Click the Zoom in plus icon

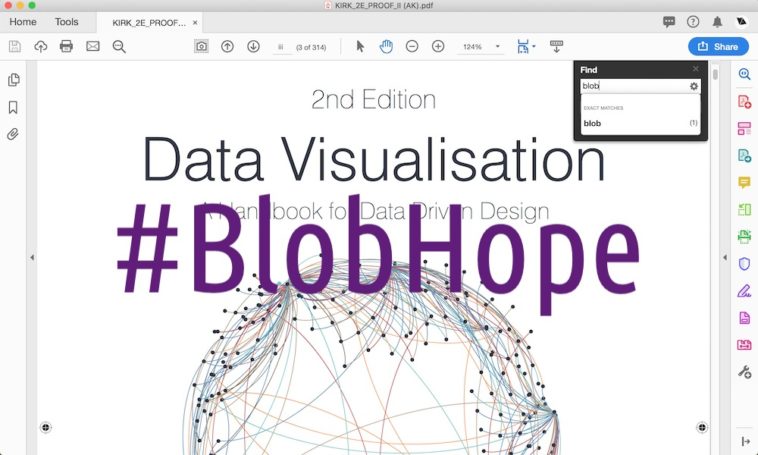coord(438,46)
